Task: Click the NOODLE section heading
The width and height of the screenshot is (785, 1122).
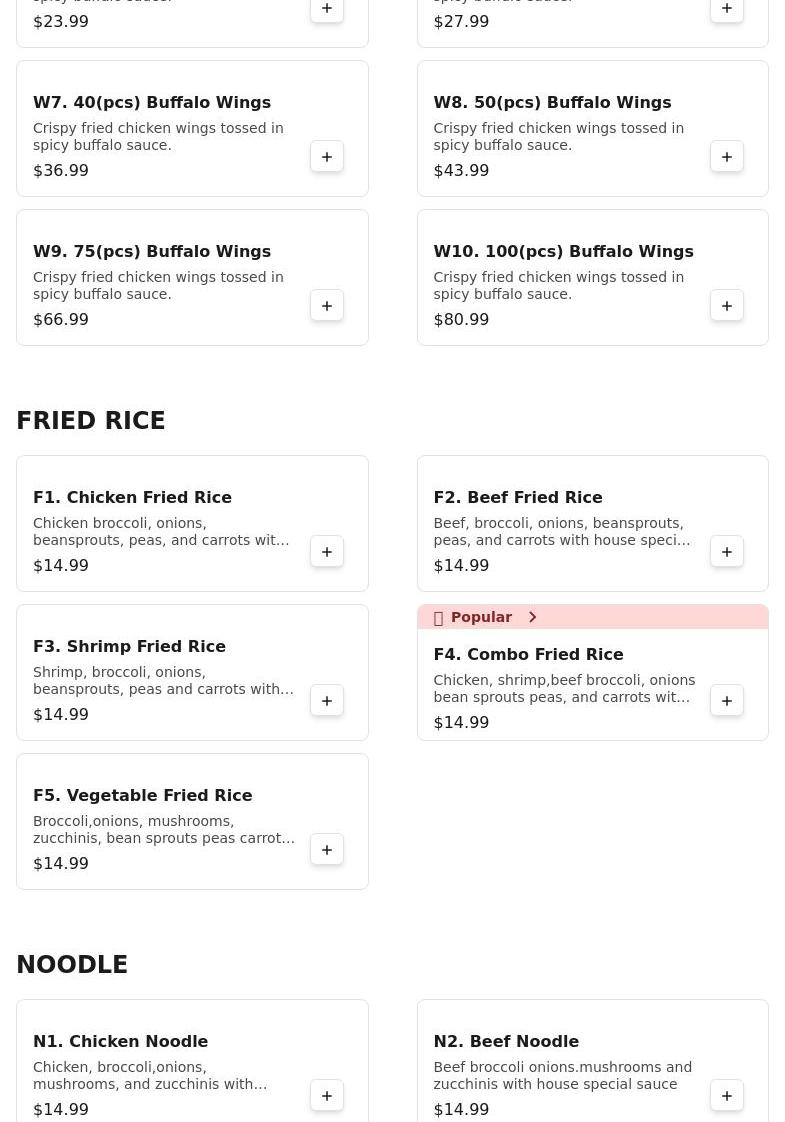Action: [x=72, y=965]
